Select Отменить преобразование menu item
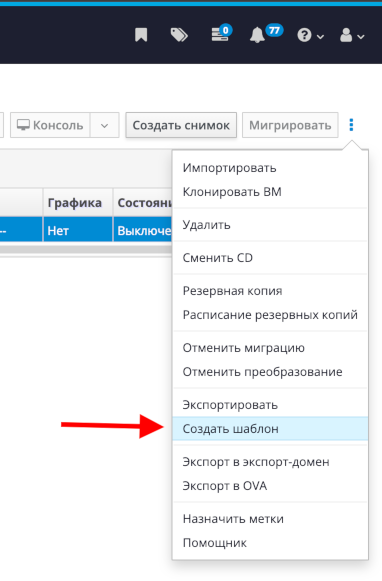The height and width of the screenshot is (581, 382). 270,372
